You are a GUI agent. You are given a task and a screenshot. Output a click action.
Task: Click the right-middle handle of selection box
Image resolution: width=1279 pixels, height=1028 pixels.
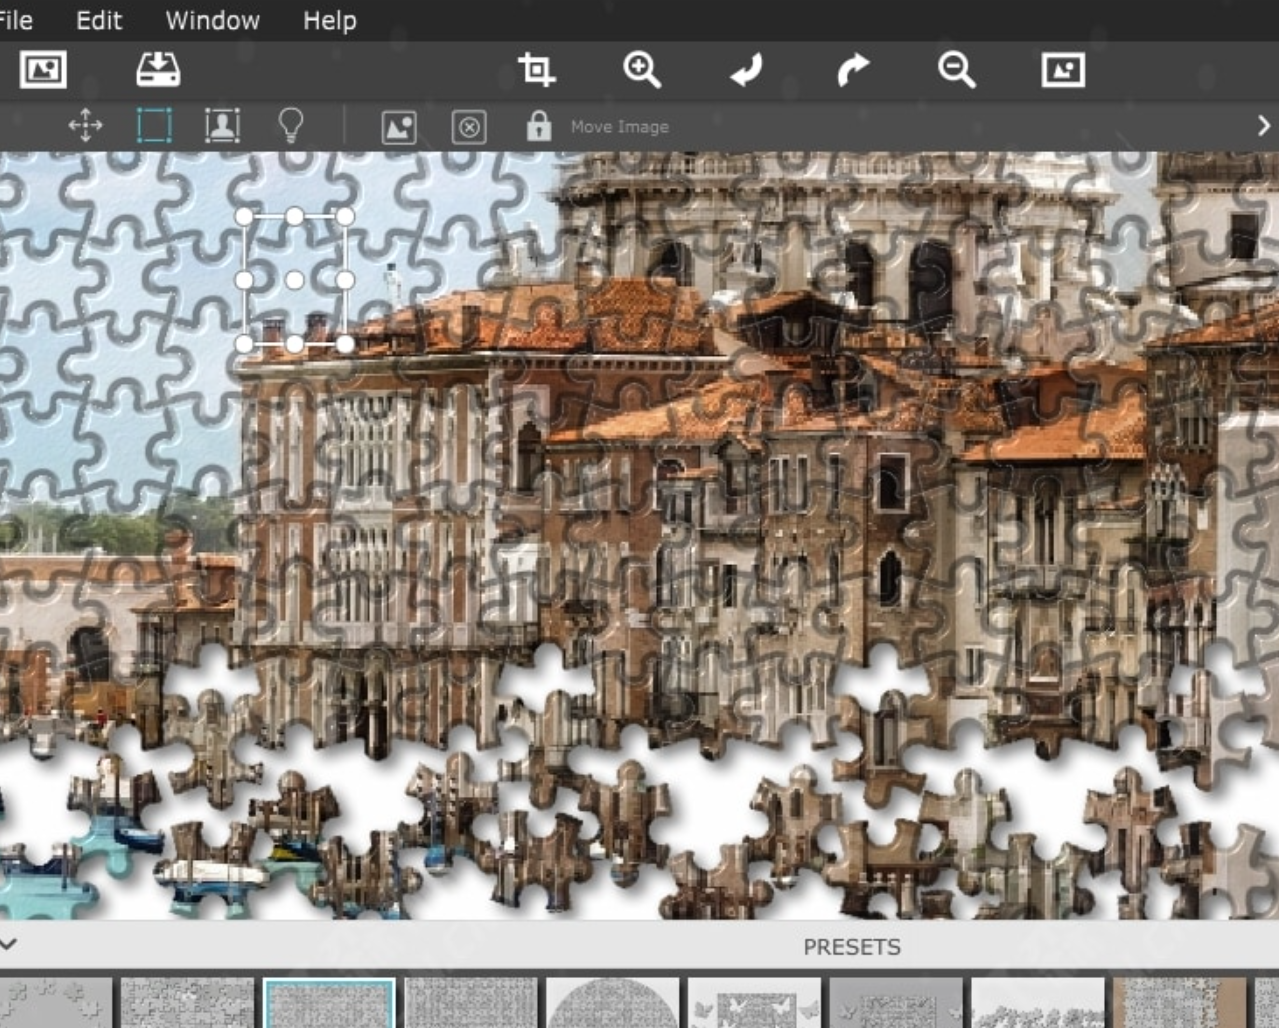click(345, 280)
